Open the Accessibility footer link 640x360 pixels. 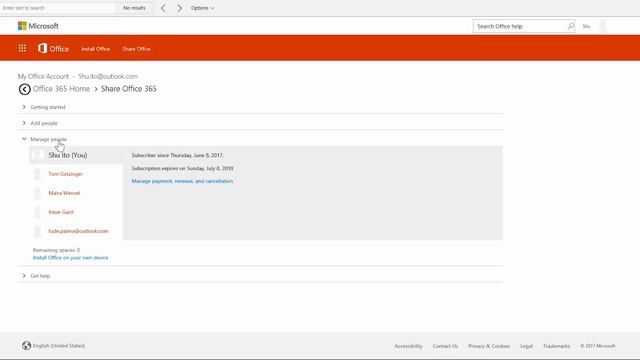point(408,346)
